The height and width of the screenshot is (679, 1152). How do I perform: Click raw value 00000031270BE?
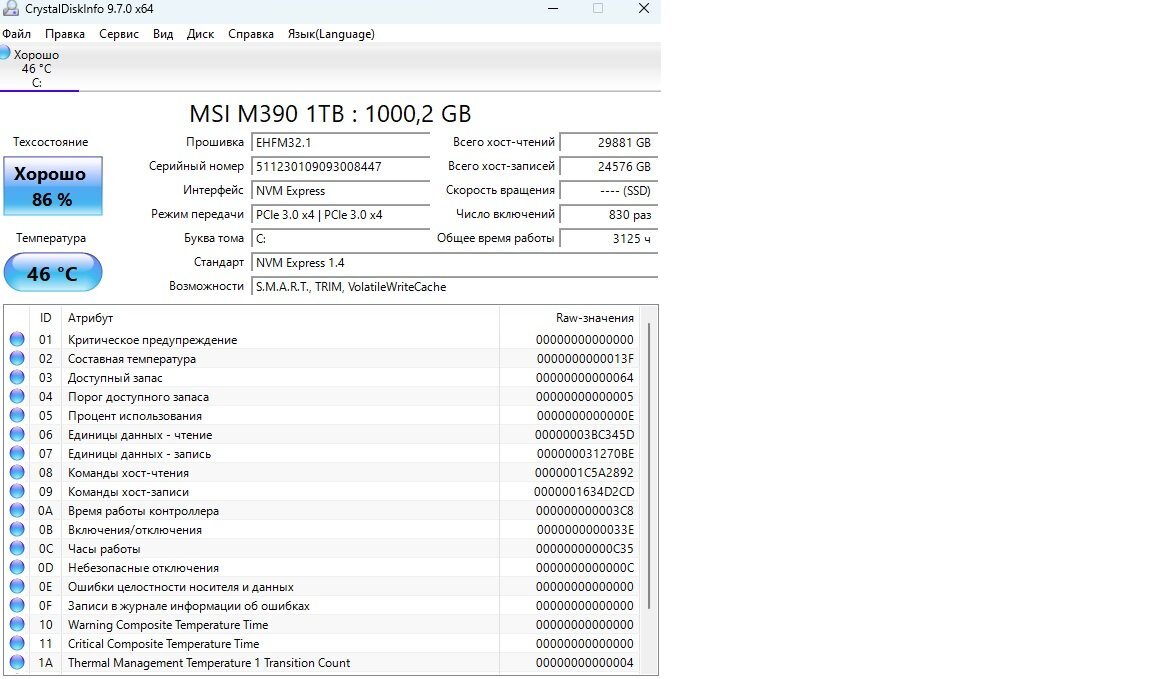click(x=585, y=454)
